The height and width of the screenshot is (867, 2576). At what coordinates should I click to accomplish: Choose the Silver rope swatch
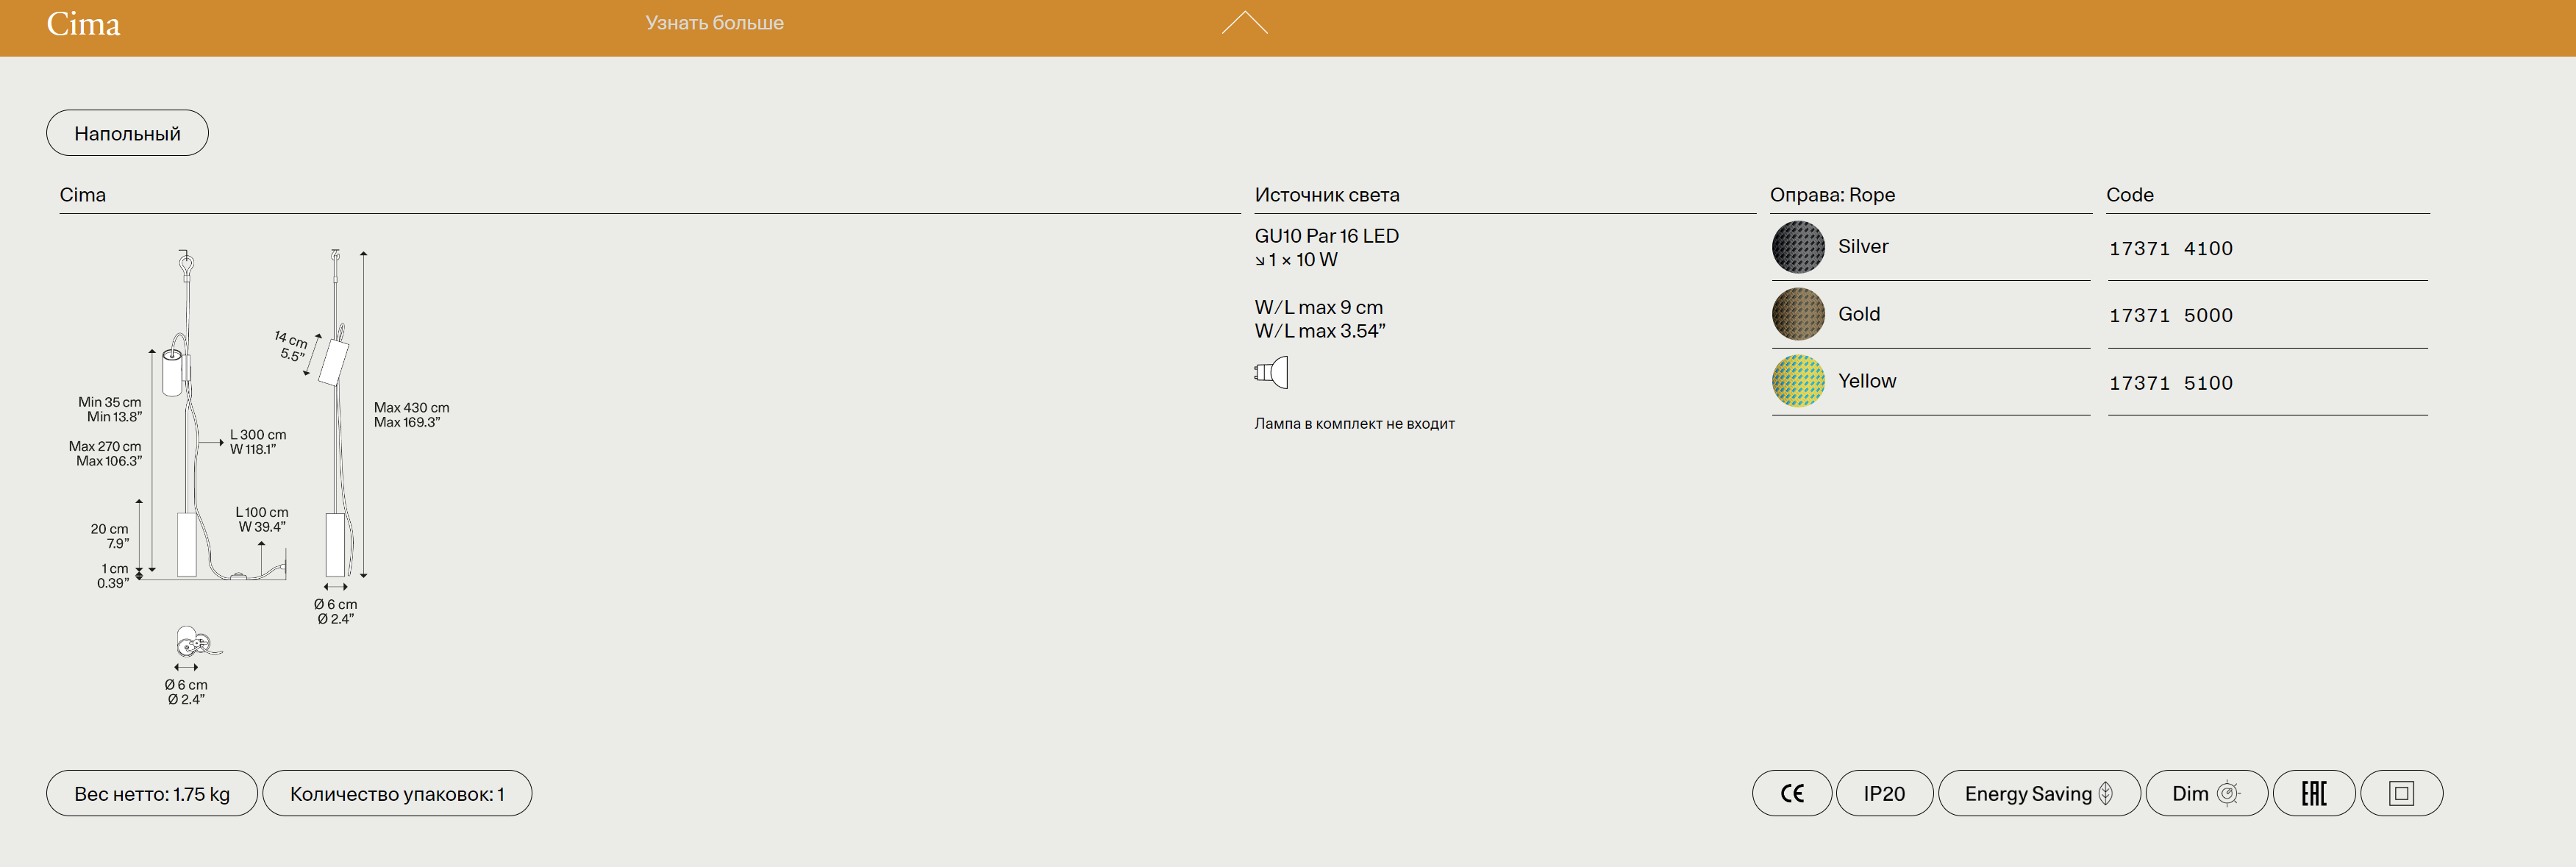1797,247
